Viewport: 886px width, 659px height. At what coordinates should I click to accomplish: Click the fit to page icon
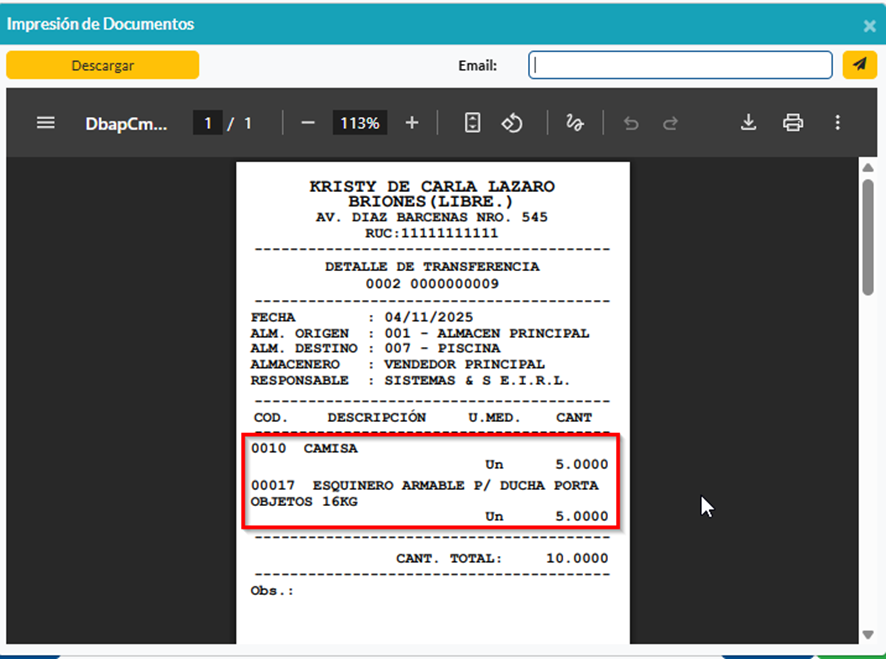[473, 123]
